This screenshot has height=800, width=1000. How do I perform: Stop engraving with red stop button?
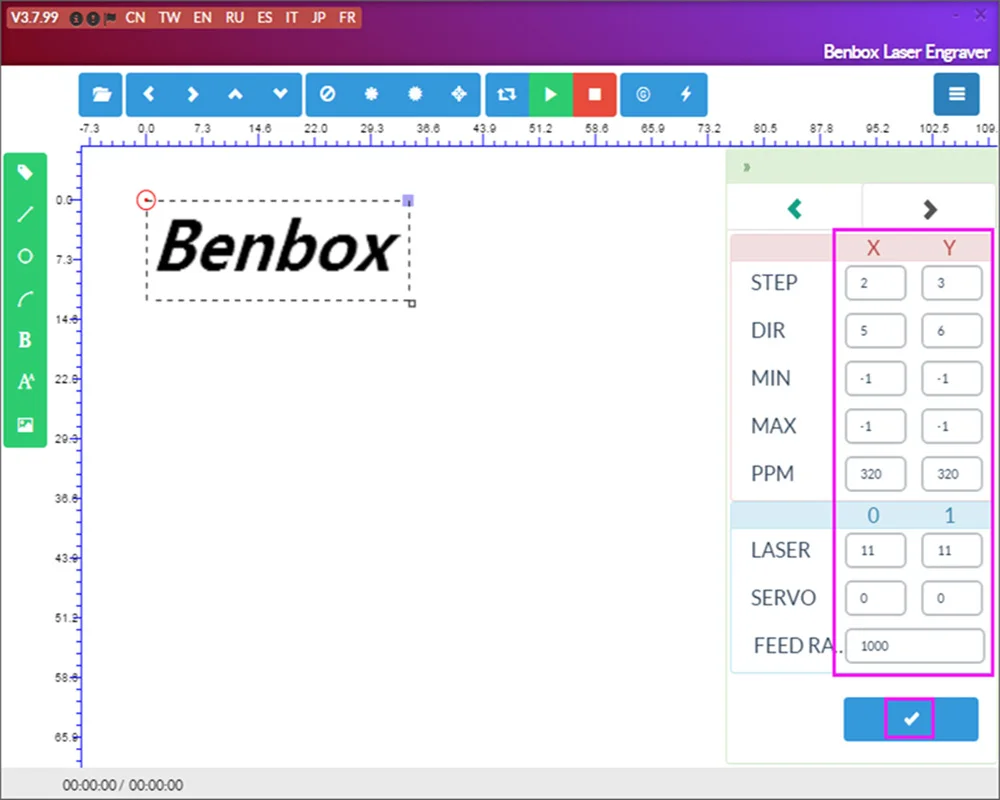594,94
